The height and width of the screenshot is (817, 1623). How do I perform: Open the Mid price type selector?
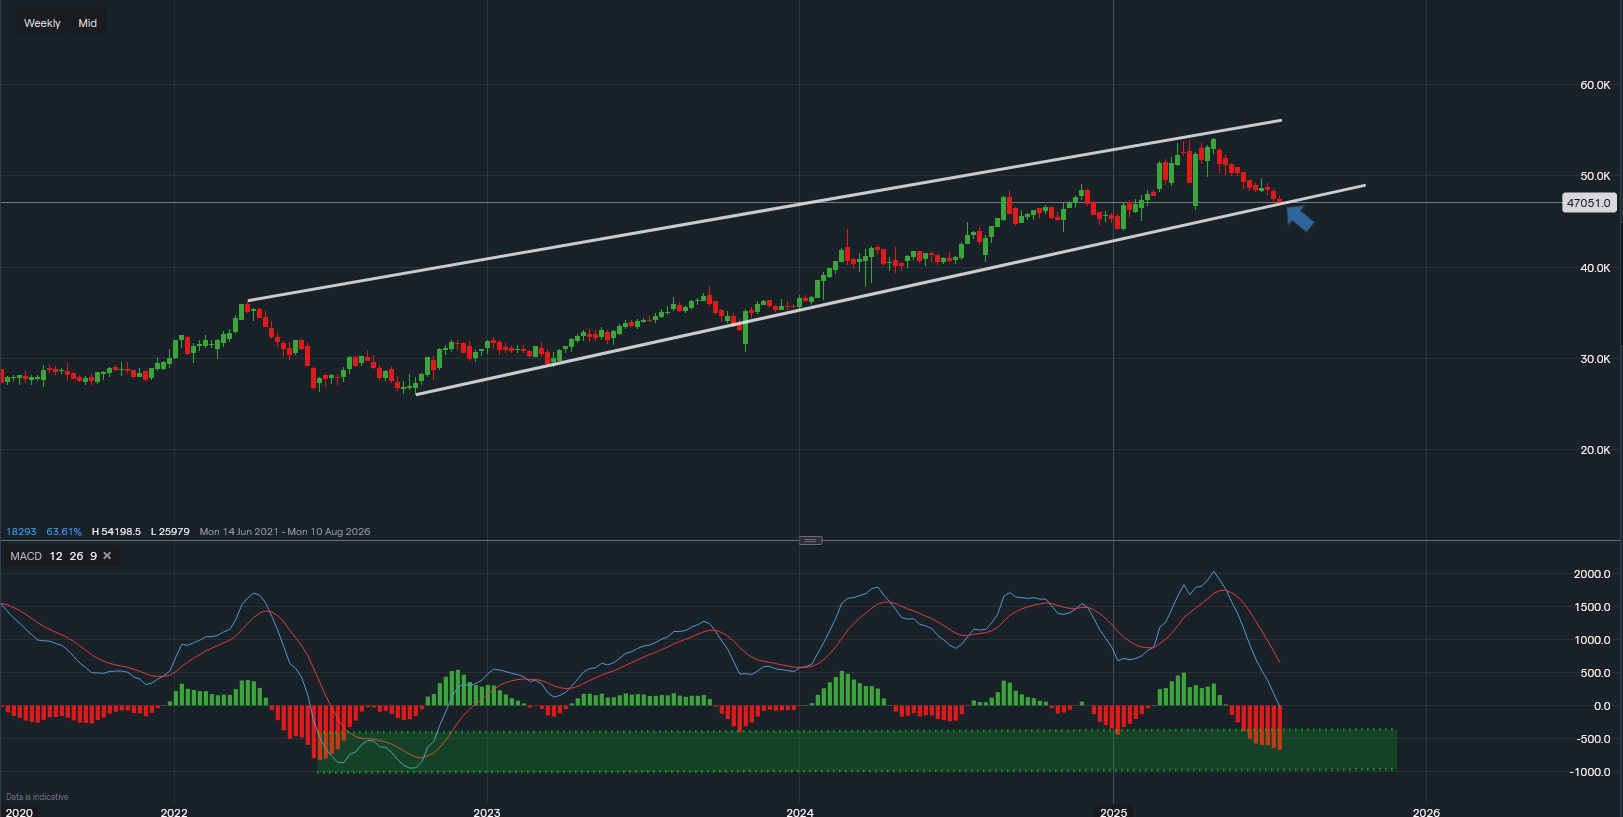(x=88, y=23)
